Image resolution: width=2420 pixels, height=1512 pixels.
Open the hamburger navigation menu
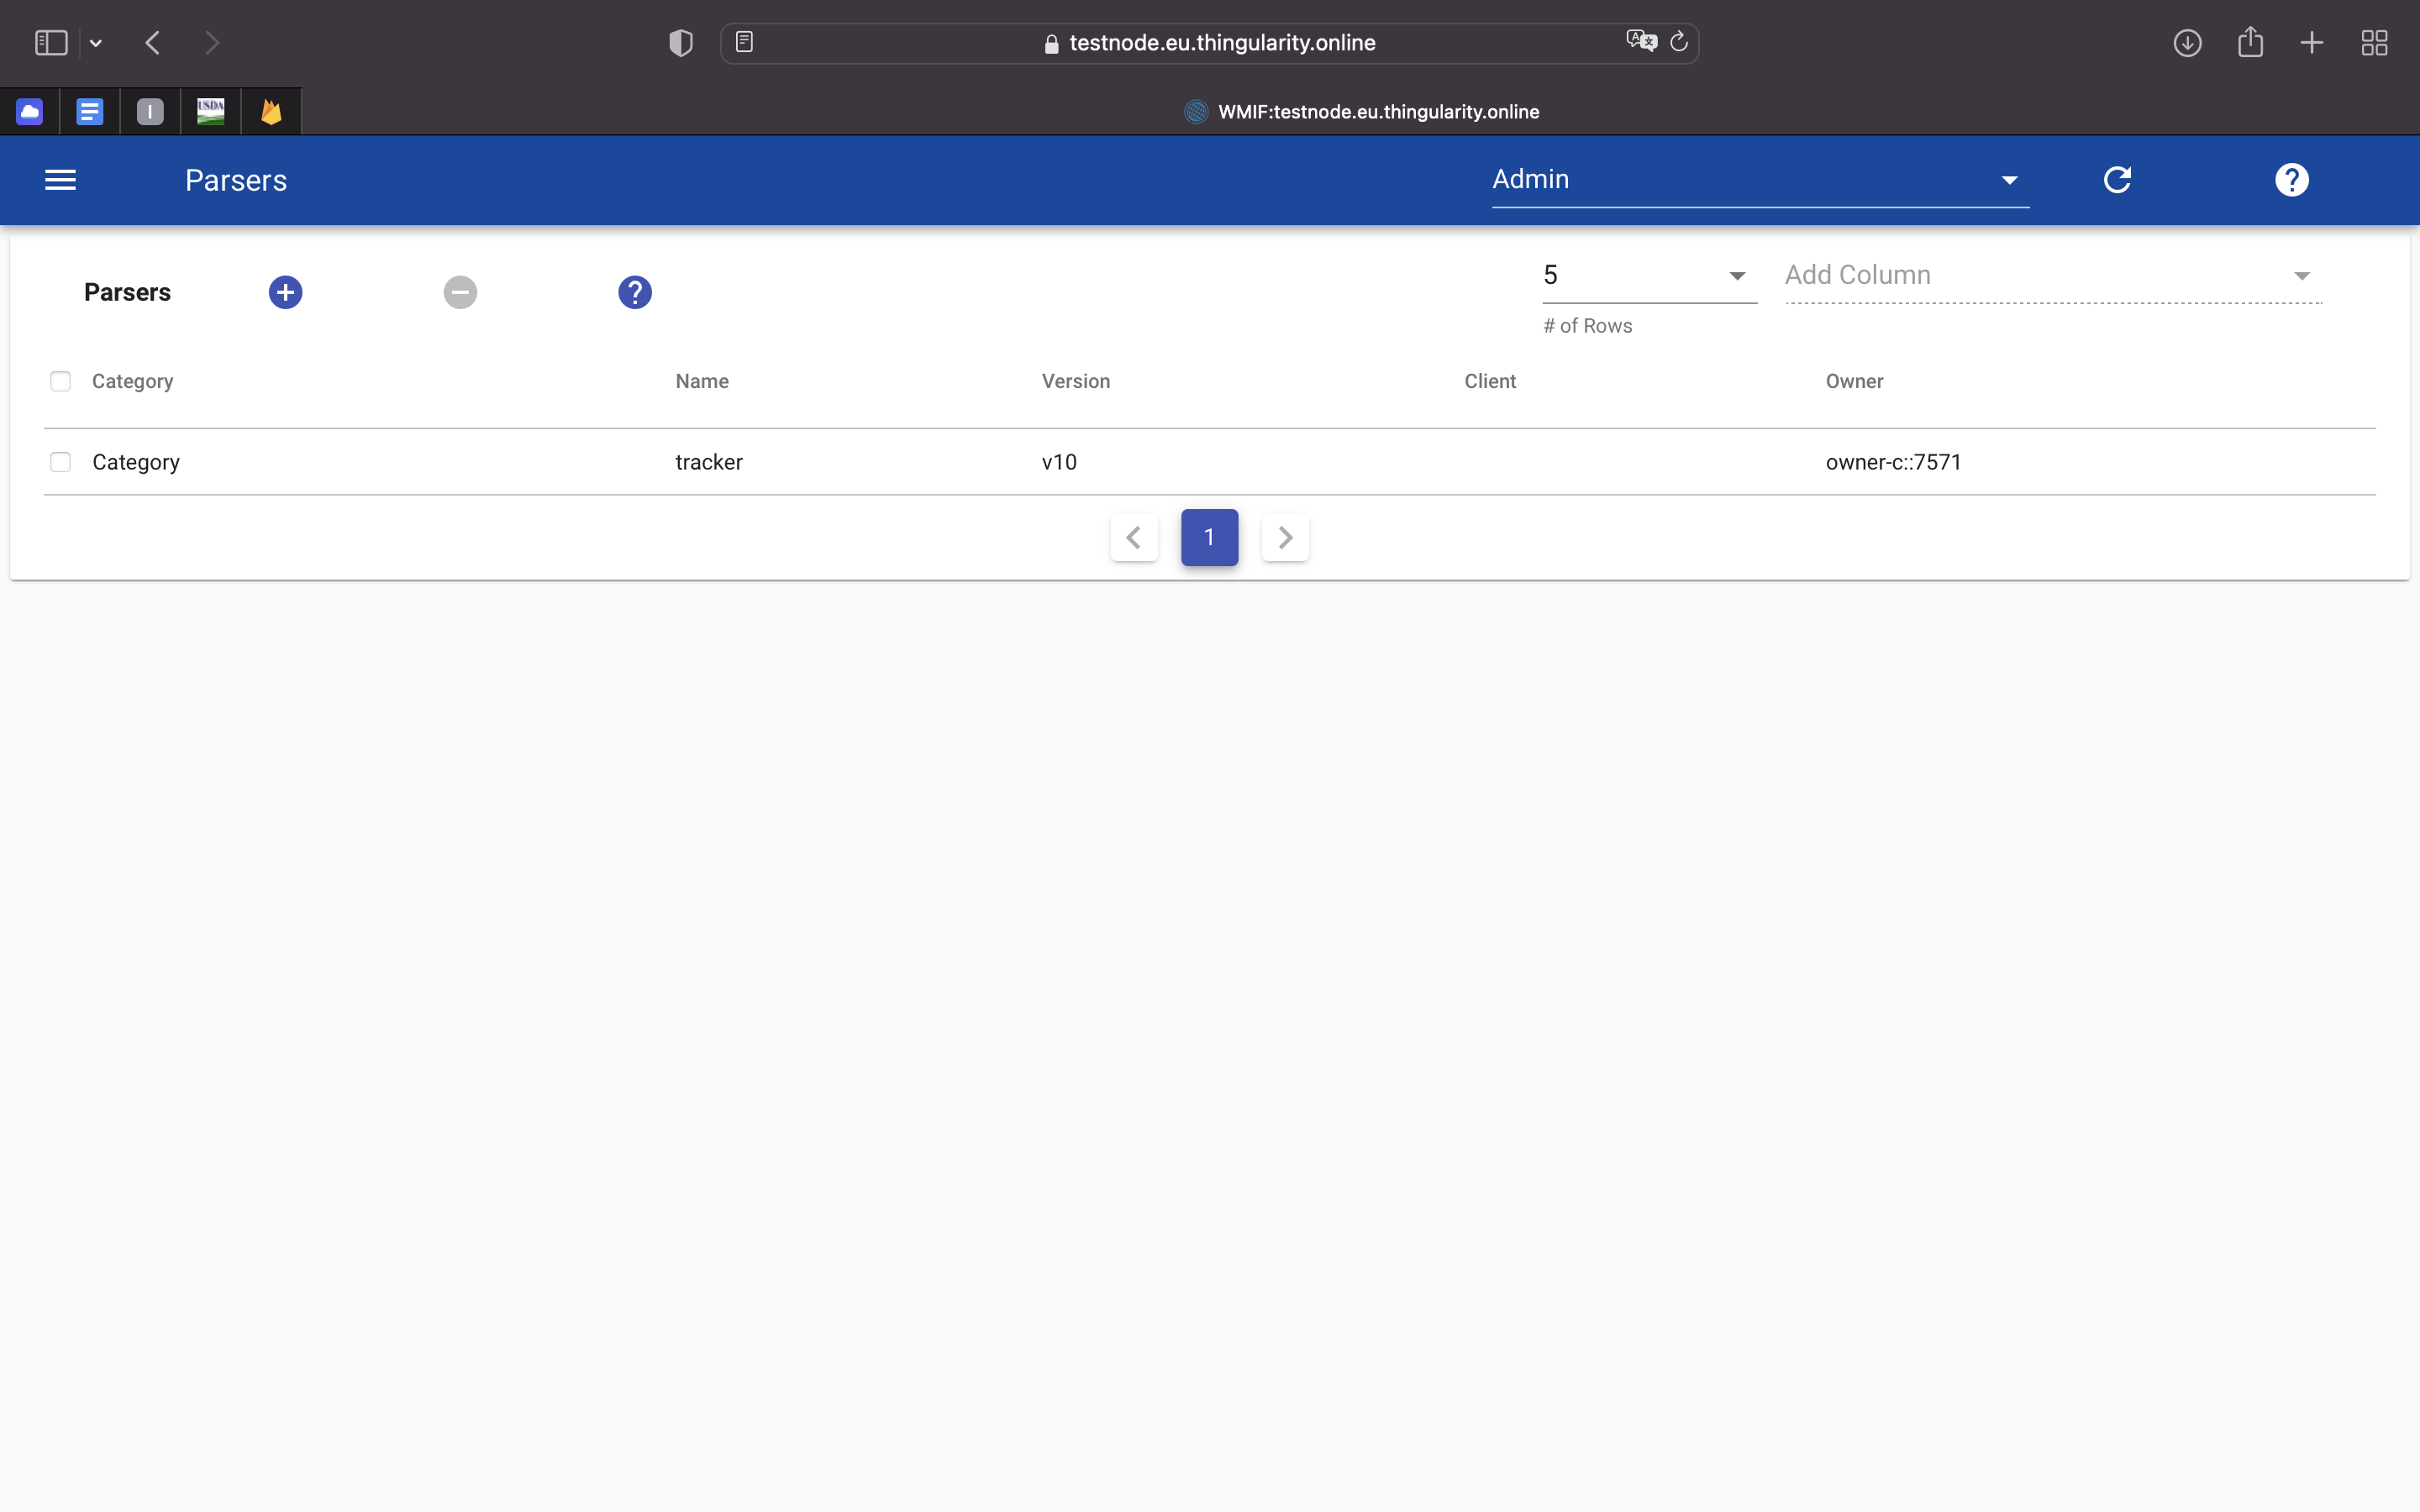pos(60,180)
